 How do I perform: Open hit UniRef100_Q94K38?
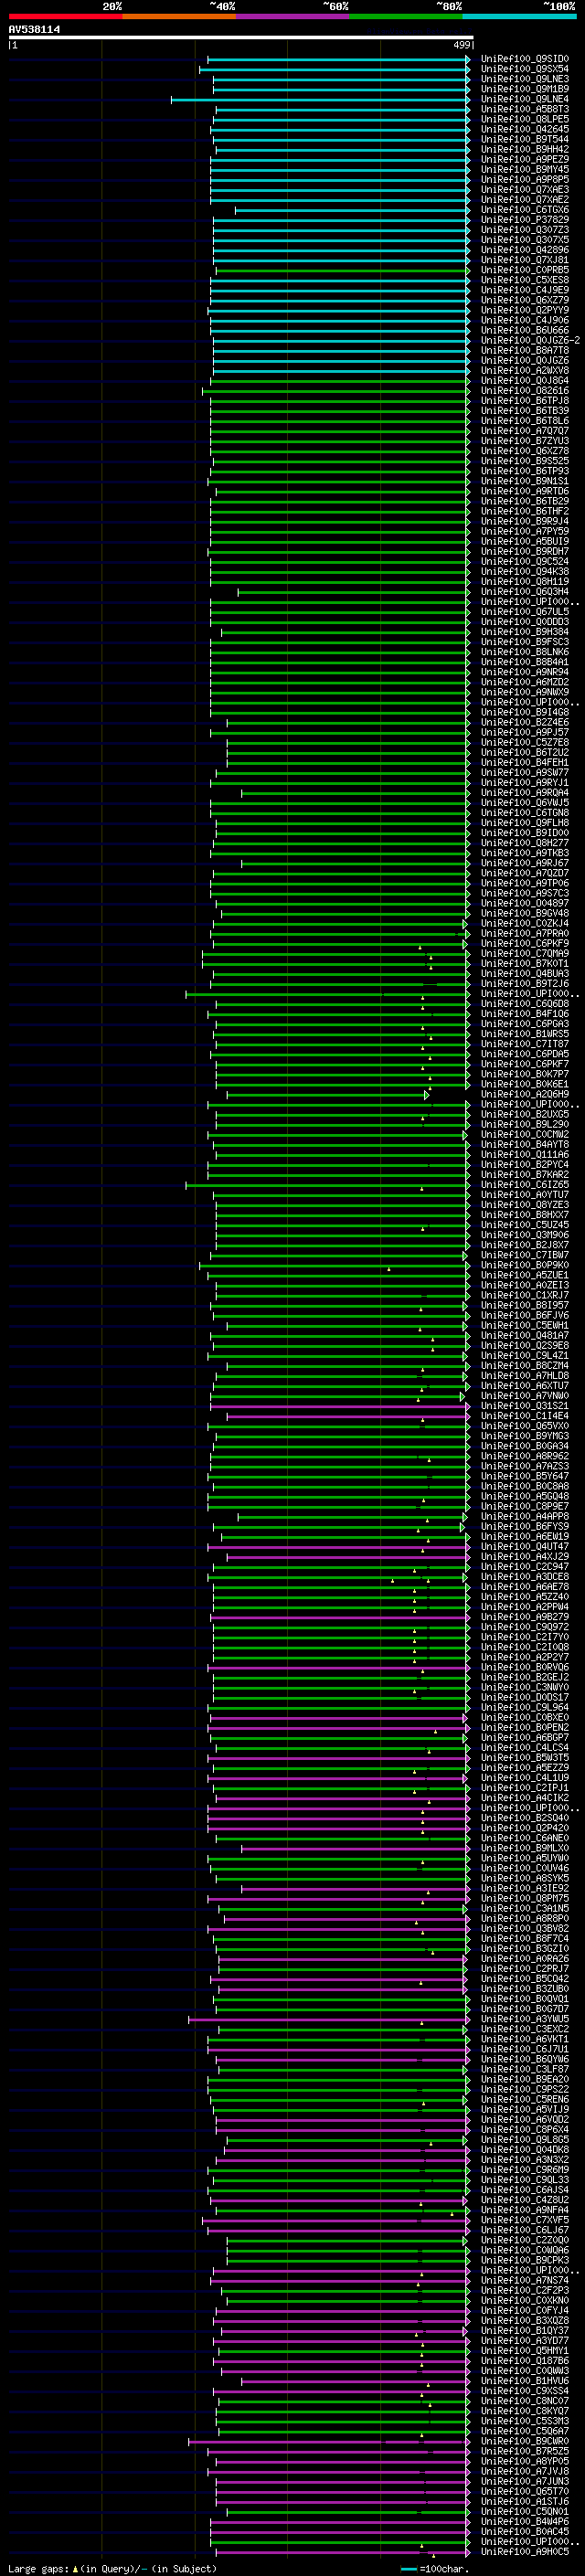525,572
